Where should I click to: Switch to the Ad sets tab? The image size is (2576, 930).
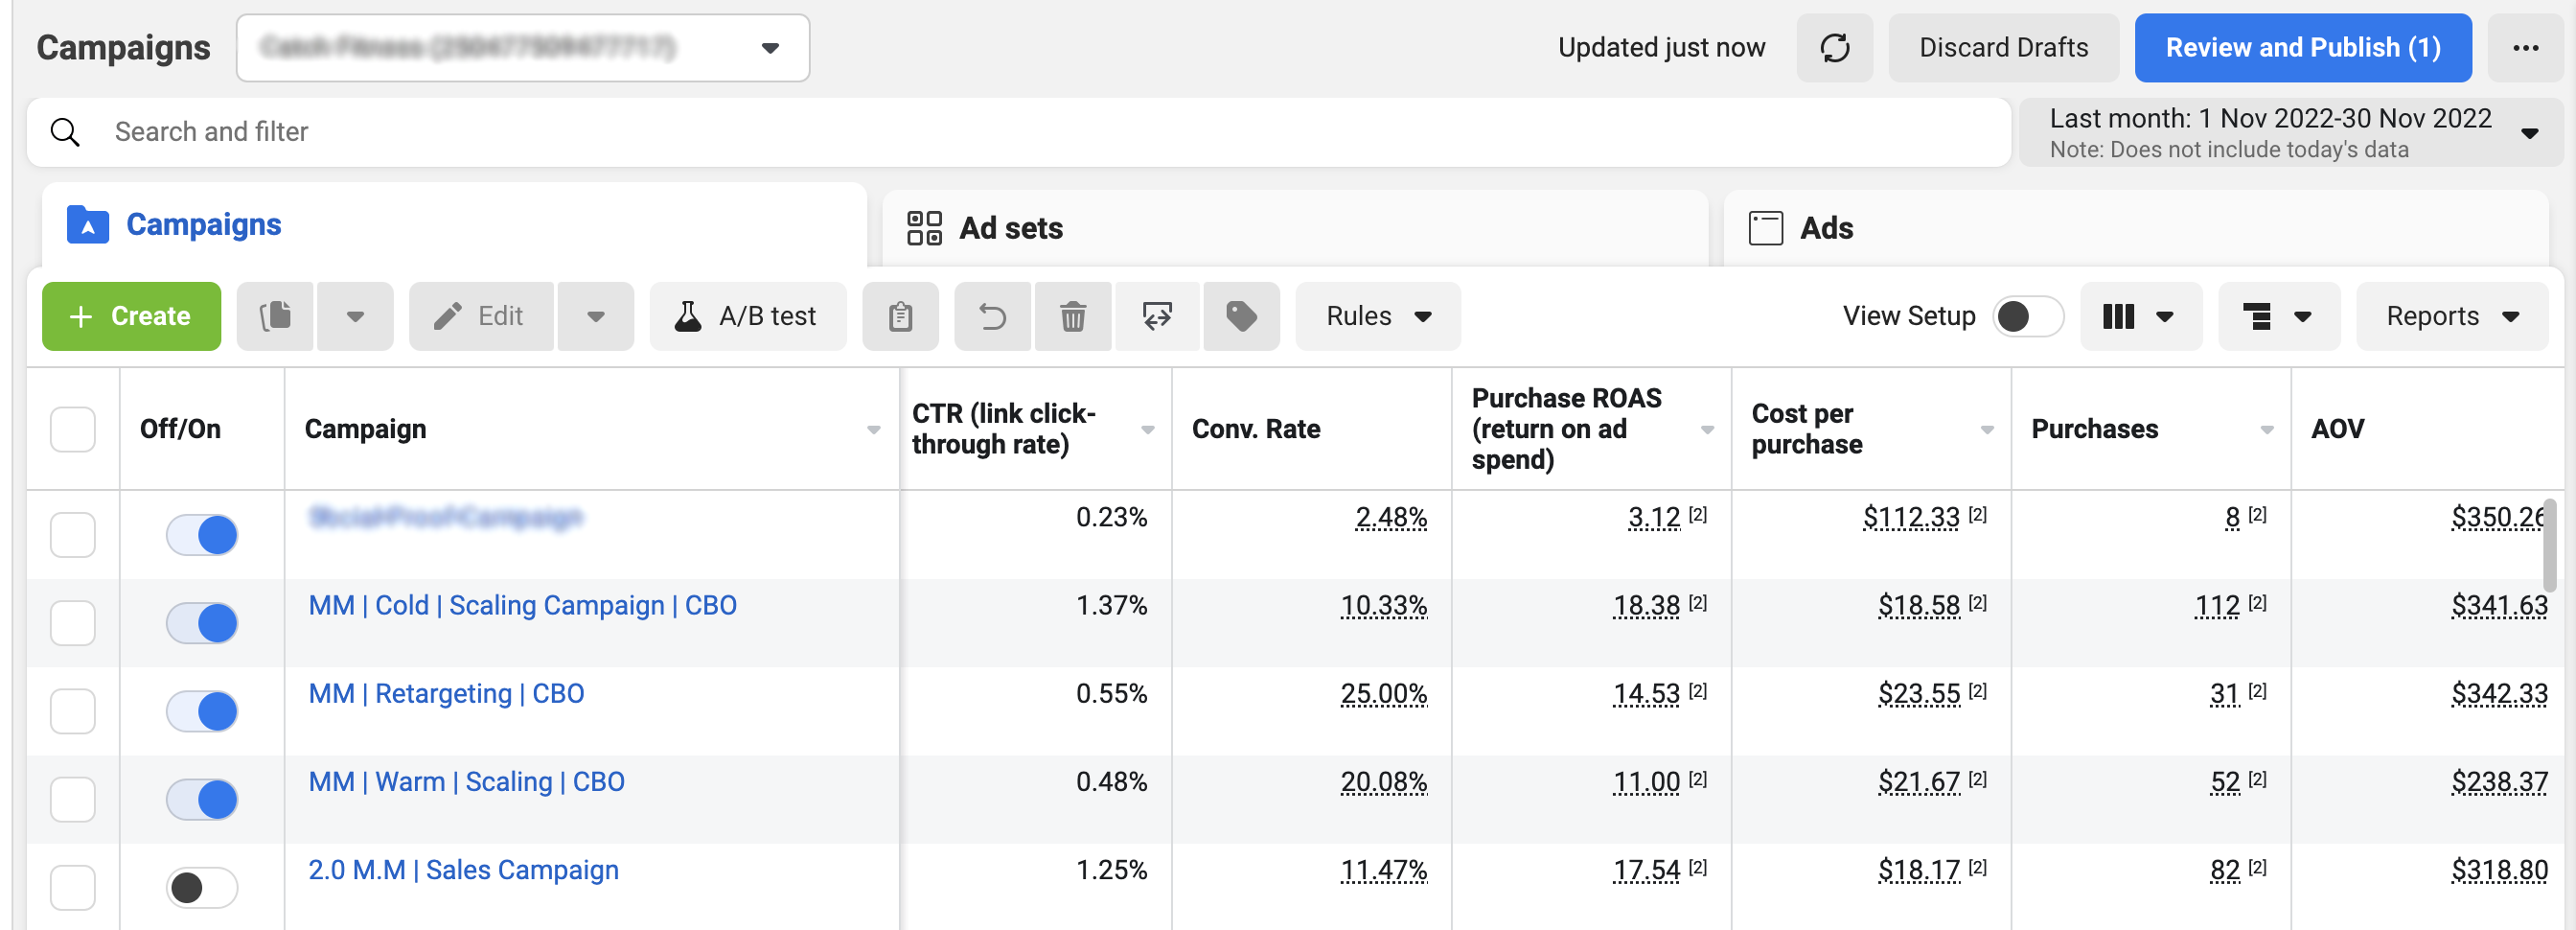point(1010,228)
